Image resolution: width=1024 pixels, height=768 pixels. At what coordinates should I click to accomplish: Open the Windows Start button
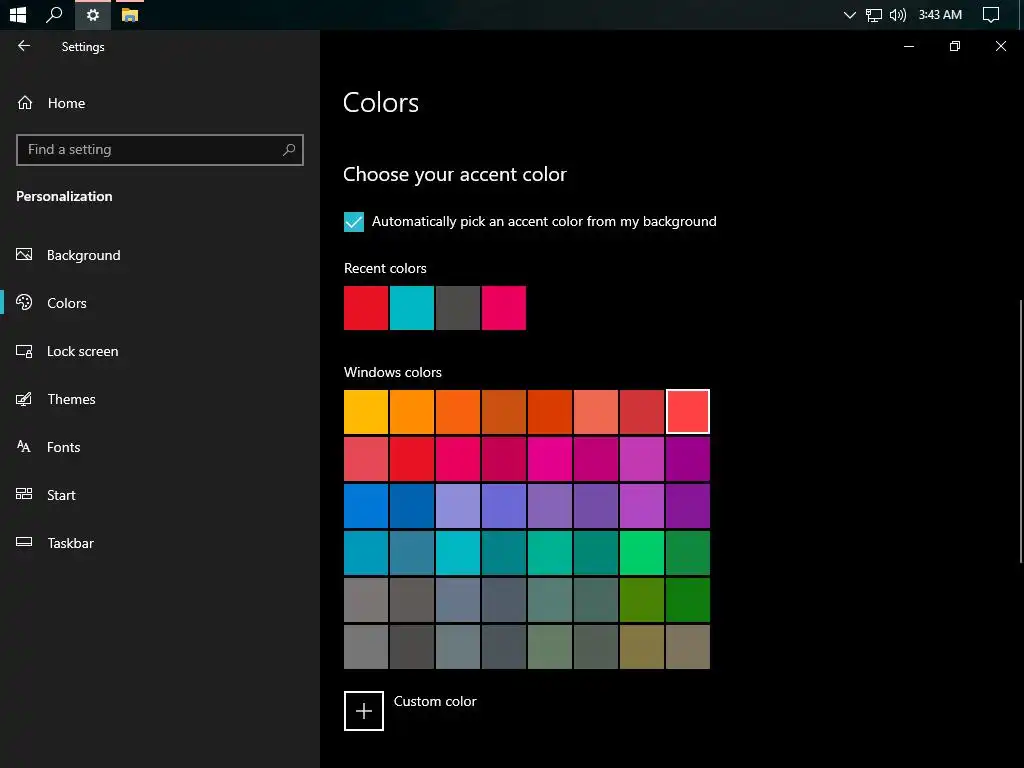[x=18, y=14]
